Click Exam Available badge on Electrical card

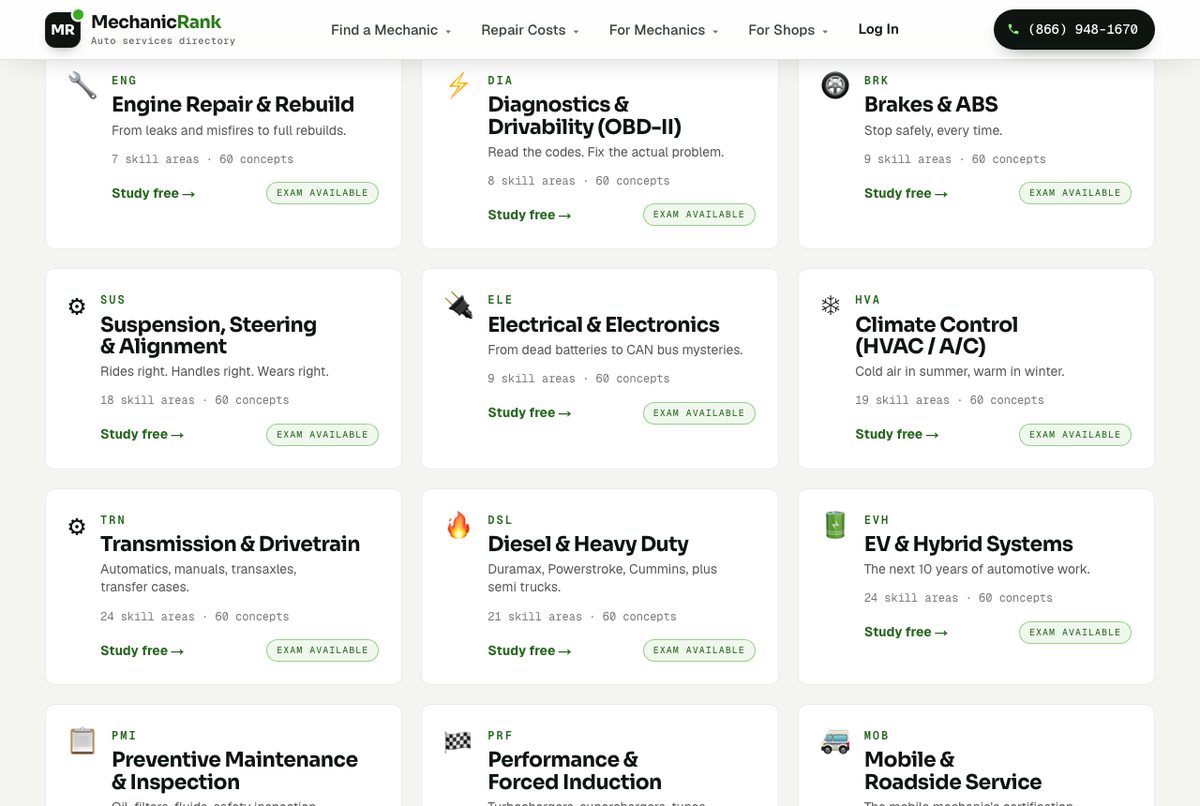point(699,413)
